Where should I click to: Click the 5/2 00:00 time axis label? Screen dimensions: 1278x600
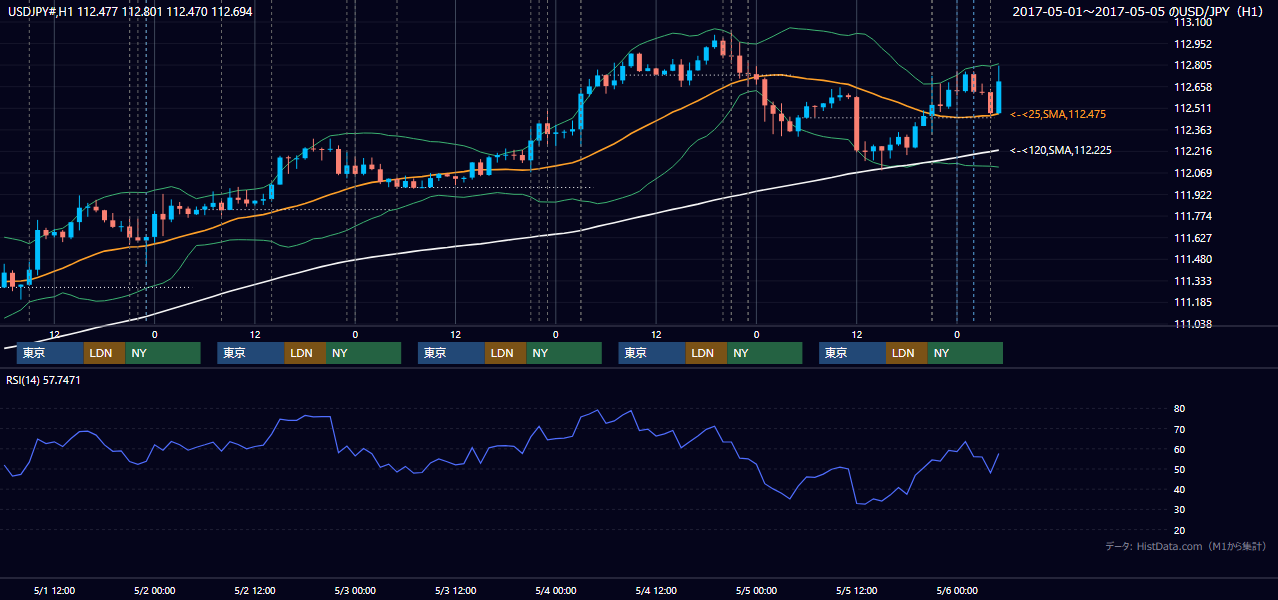pos(154,590)
